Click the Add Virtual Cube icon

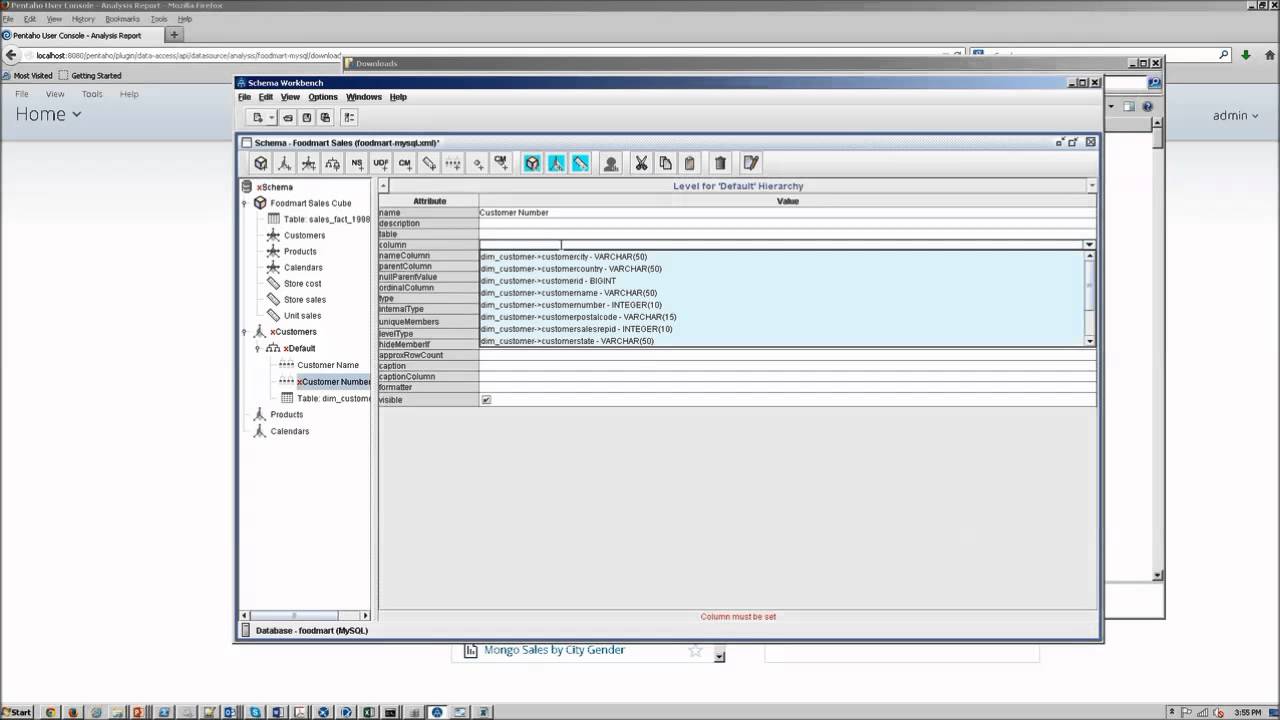point(533,163)
